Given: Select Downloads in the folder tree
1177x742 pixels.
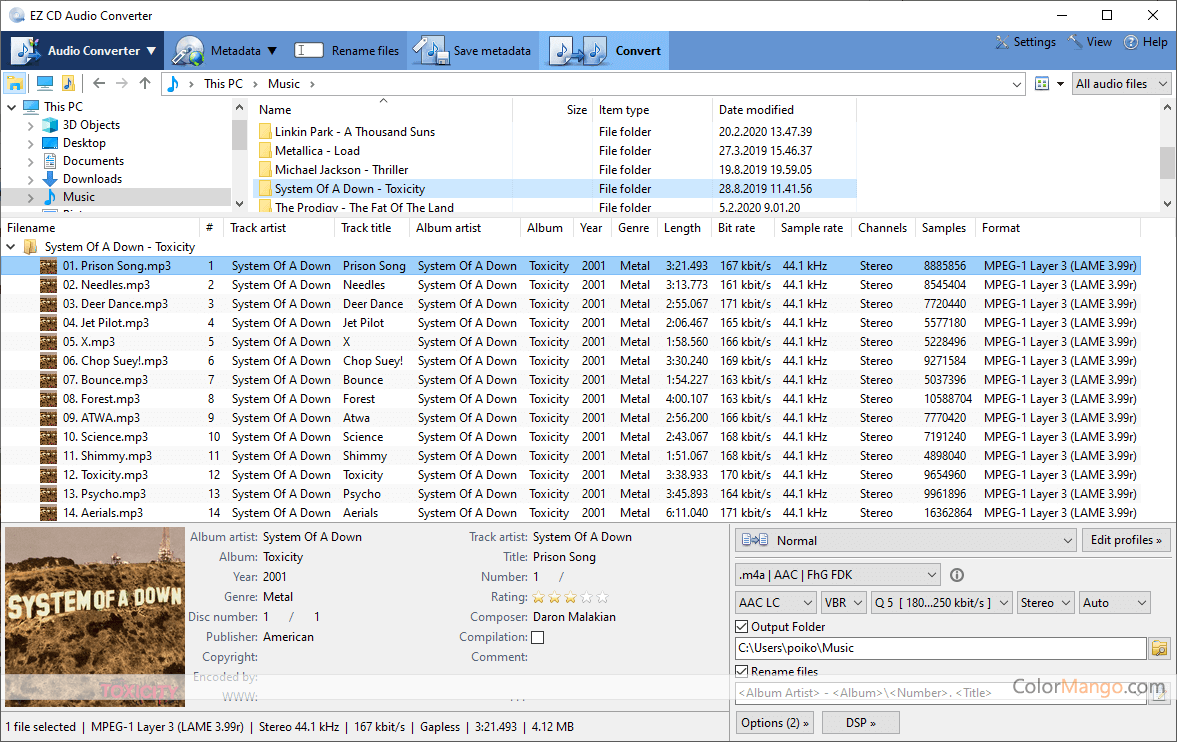Looking at the screenshot, I should pyautogui.click(x=92, y=179).
